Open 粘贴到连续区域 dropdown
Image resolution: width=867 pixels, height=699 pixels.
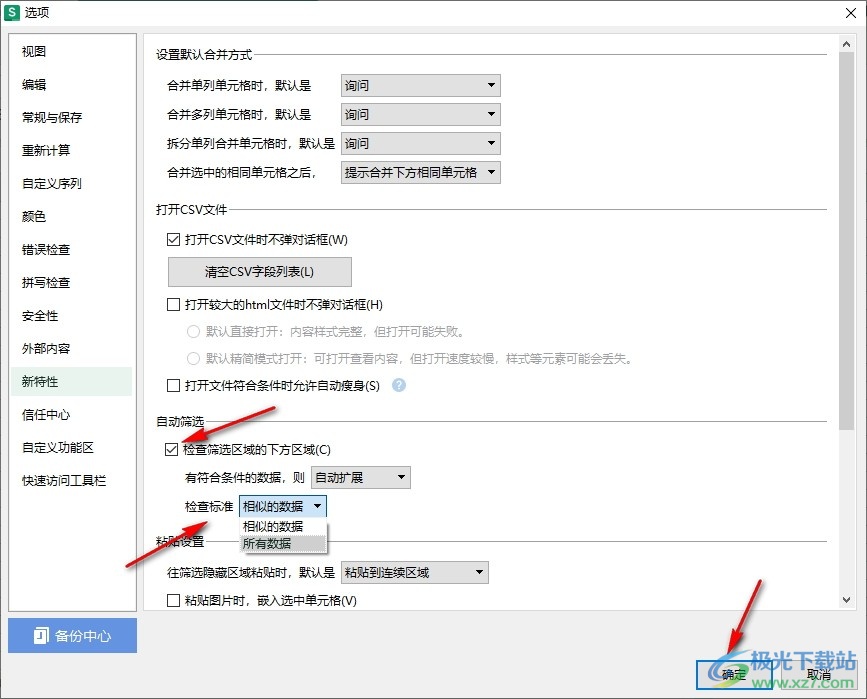click(x=415, y=572)
